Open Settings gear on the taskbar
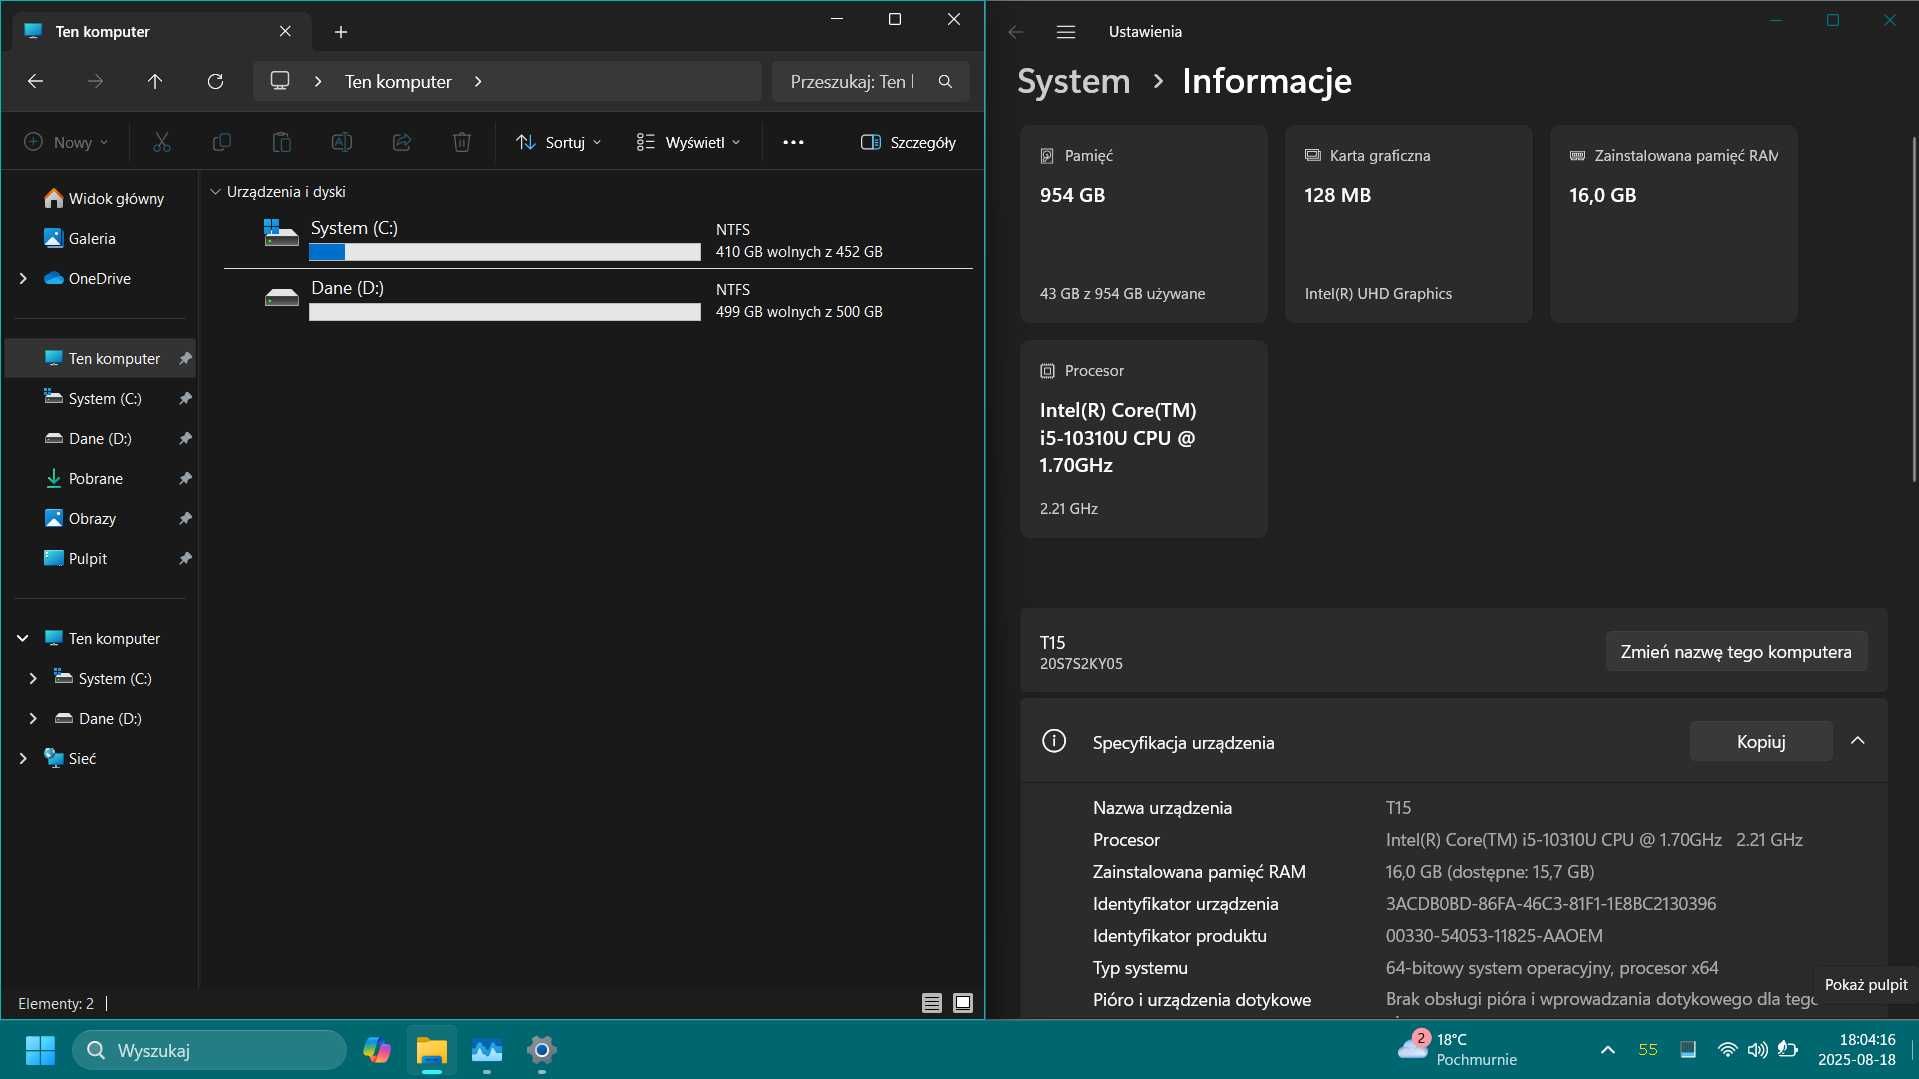Image resolution: width=1919 pixels, height=1079 pixels. (541, 1050)
